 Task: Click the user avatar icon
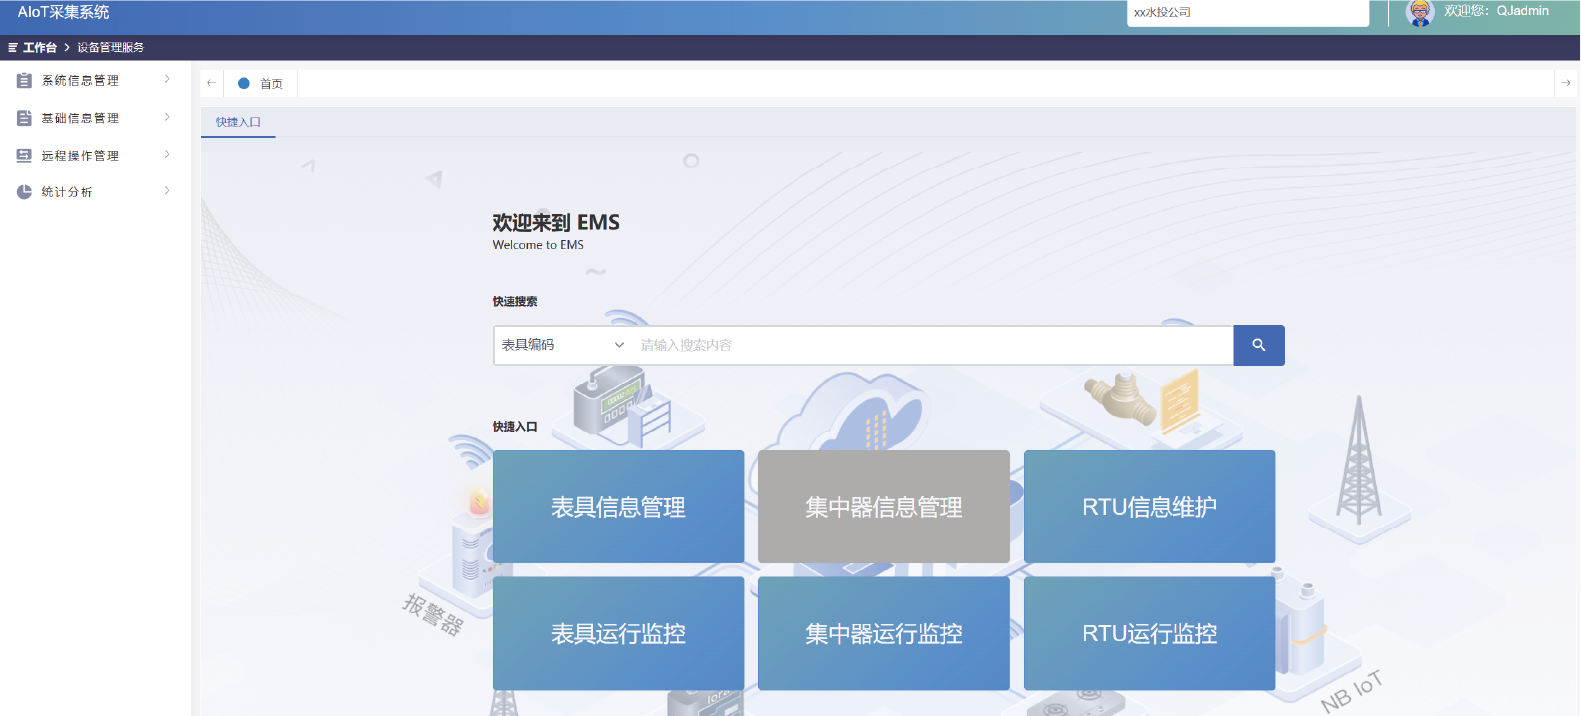[x=1419, y=12]
